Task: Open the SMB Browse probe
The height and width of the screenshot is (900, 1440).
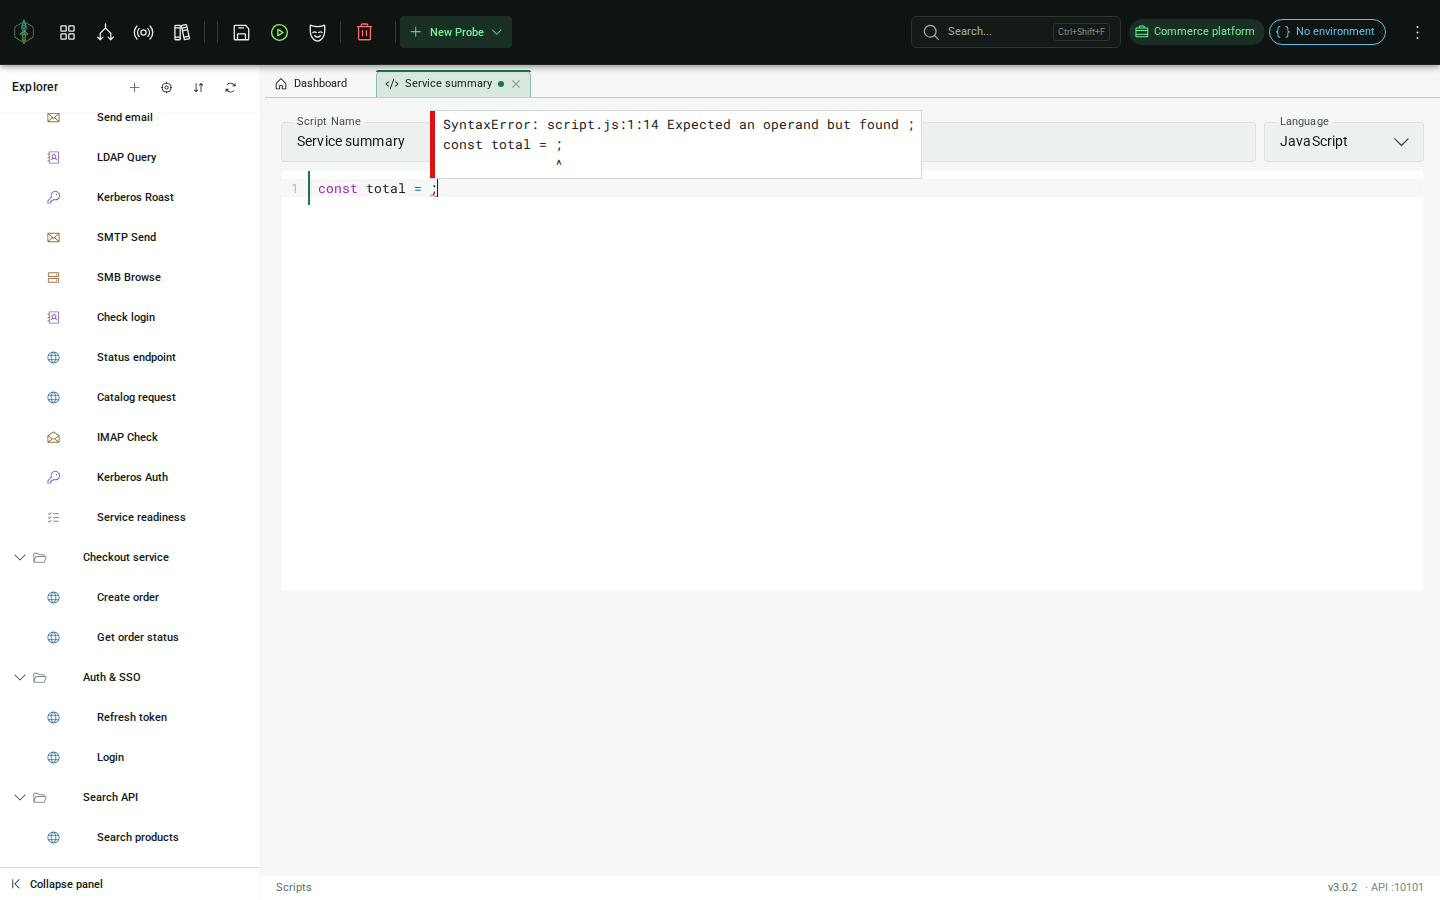Action: point(130,277)
